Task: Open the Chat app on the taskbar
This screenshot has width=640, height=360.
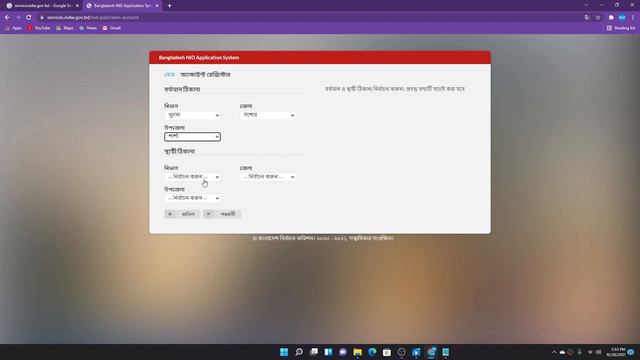Action: point(343,352)
